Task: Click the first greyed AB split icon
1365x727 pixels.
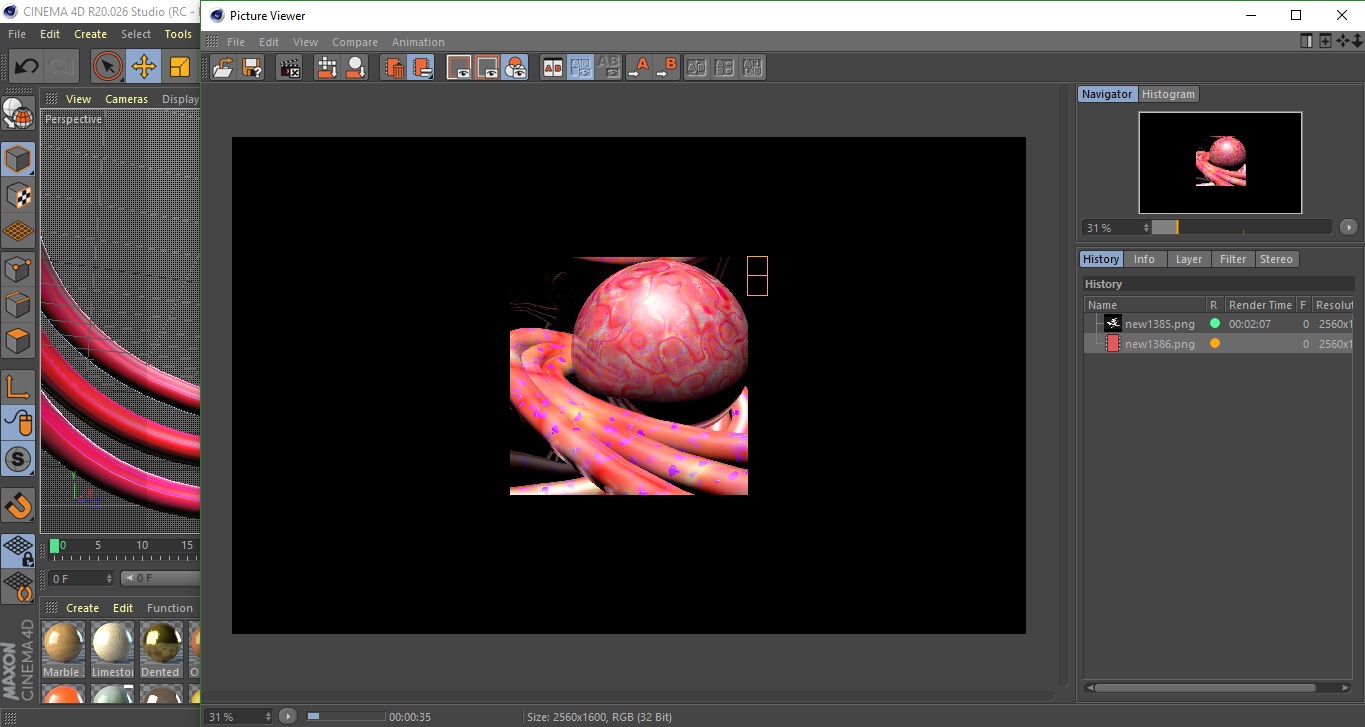Action: click(697, 67)
